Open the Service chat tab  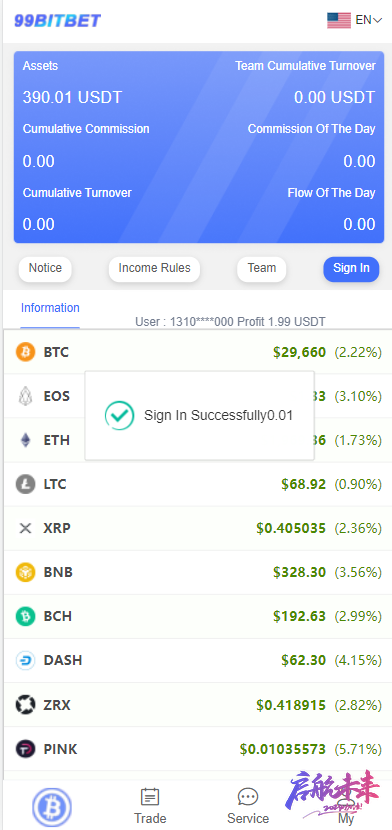[248, 806]
